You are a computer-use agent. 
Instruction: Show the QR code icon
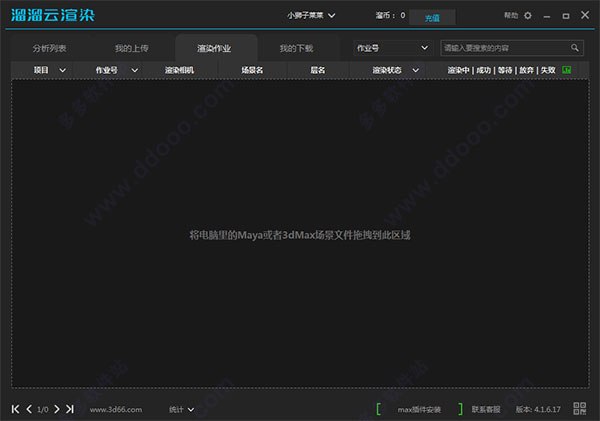(579, 408)
